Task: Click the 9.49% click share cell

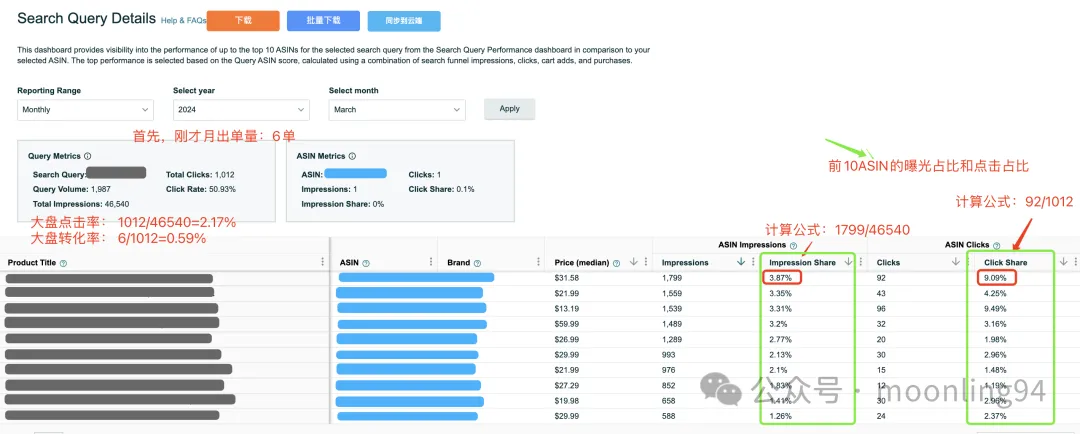Action: [x=996, y=309]
